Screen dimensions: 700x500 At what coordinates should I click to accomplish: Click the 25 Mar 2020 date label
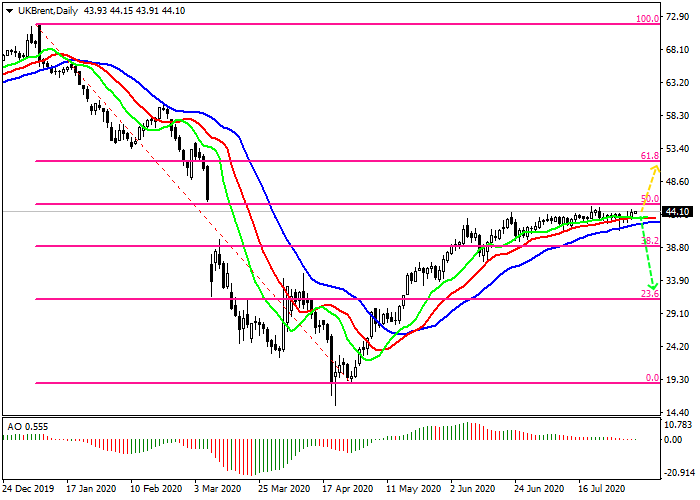point(284,489)
